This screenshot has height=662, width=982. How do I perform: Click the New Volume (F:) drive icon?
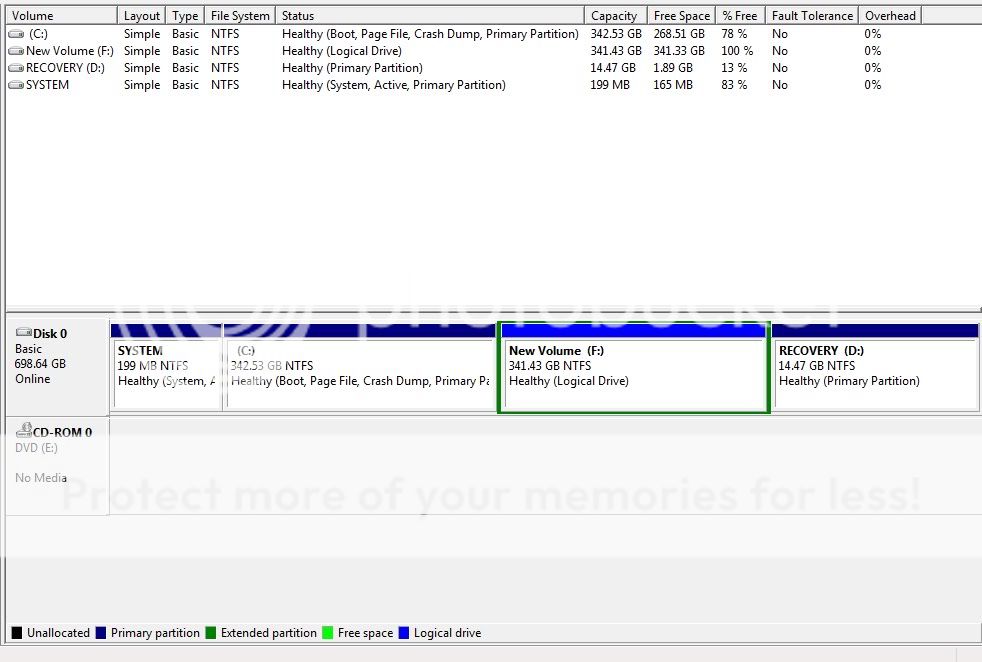tap(16, 51)
